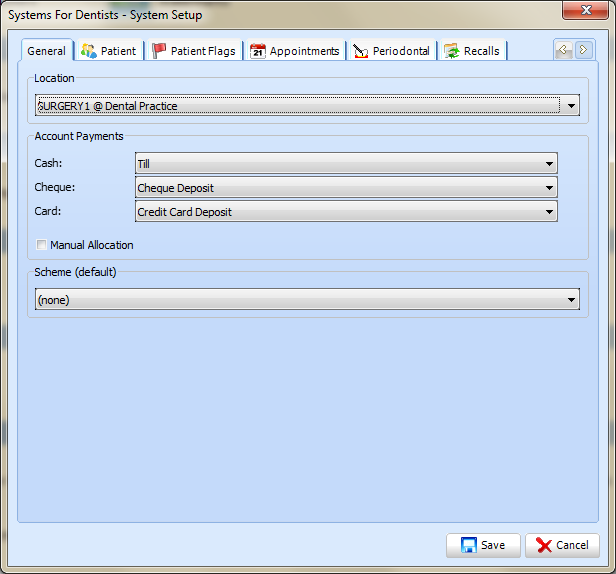Open the Scheme (default) dropdown arrow
Image resolution: width=616 pixels, height=574 pixels.
click(x=571, y=300)
